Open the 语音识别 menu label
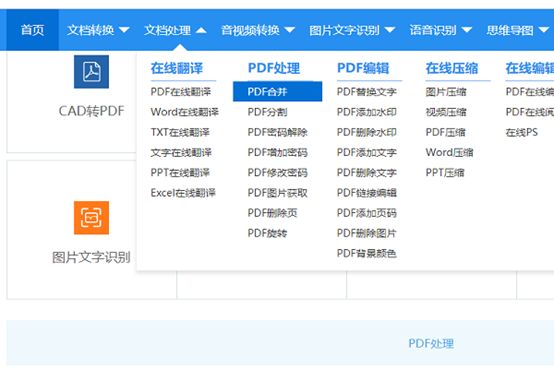Image resolution: width=554 pixels, height=369 pixels. [x=433, y=30]
